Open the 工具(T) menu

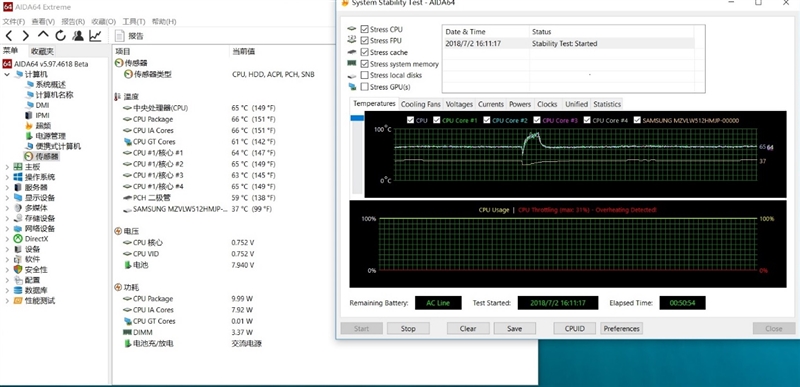click(x=134, y=21)
